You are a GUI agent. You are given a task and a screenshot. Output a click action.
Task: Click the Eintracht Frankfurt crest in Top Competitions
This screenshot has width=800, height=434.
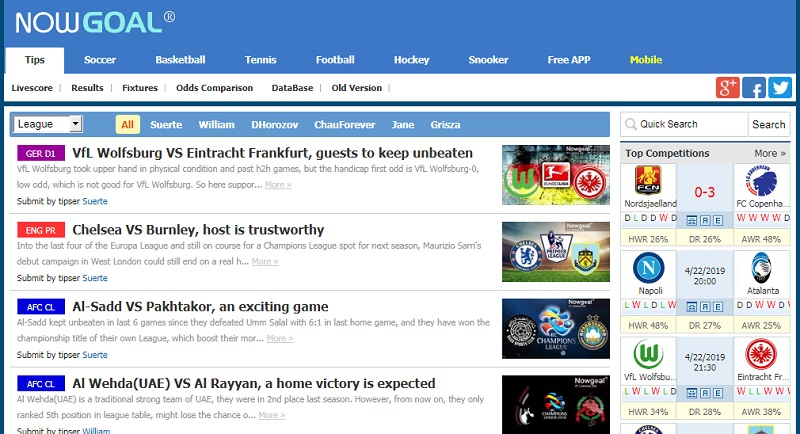pyautogui.click(x=761, y=354)
